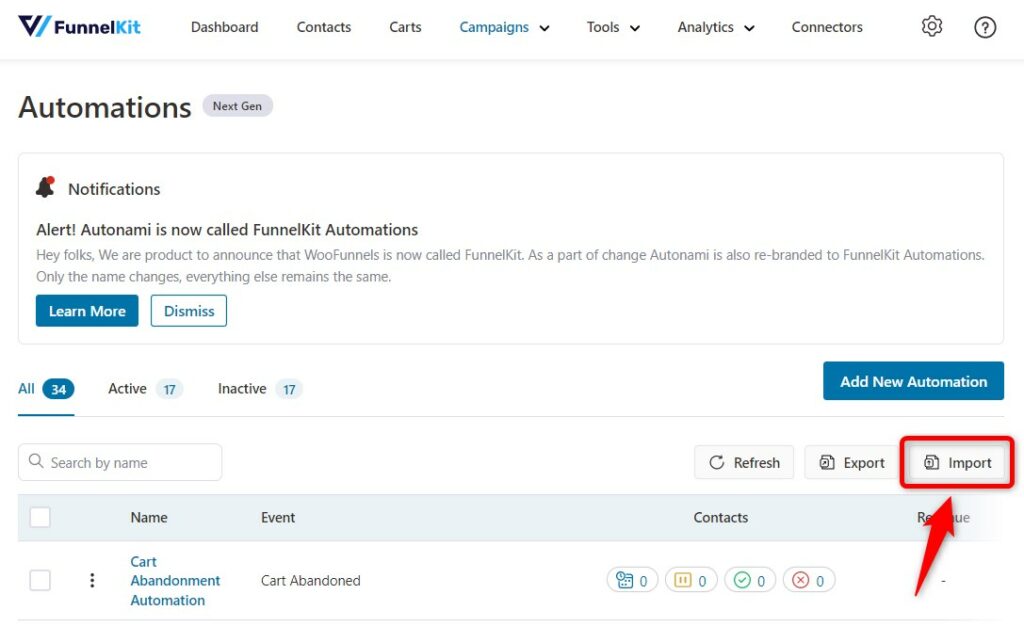Viewport: 1024px width, 626px height.
Task: Open Carts in top navigation
Action: (x=406, y=27)
